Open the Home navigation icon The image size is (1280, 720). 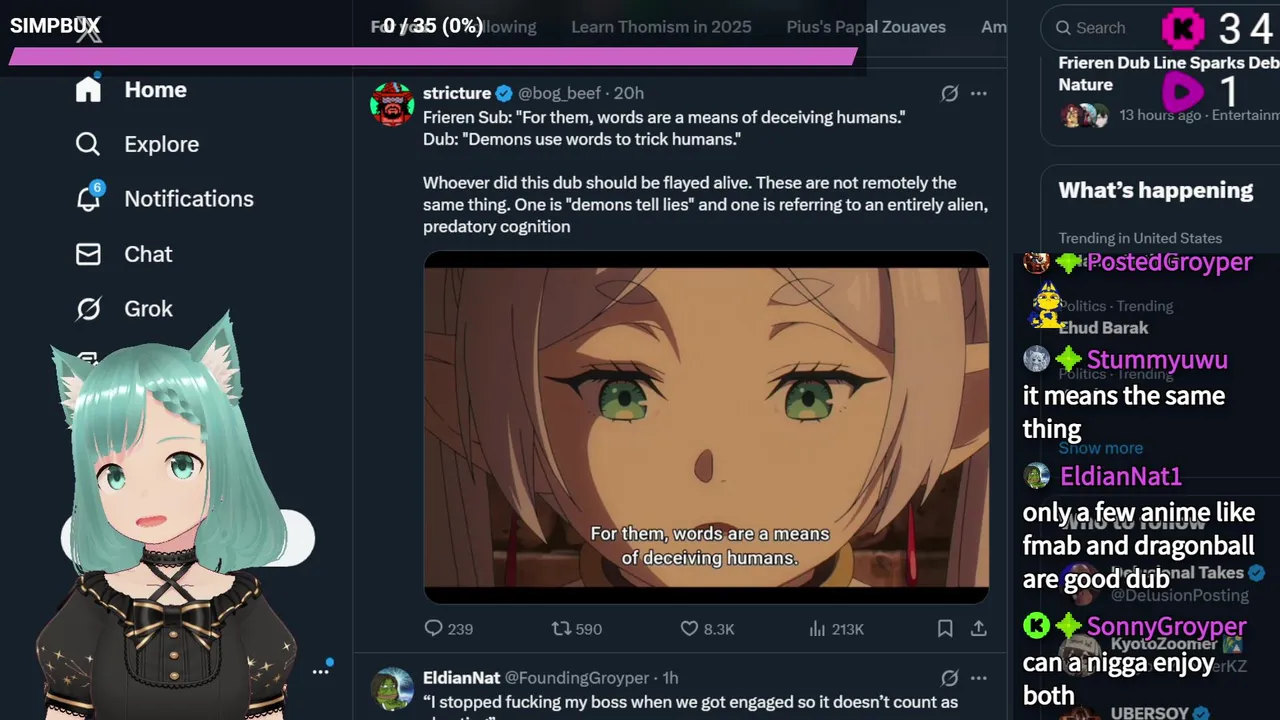[88, 89]
